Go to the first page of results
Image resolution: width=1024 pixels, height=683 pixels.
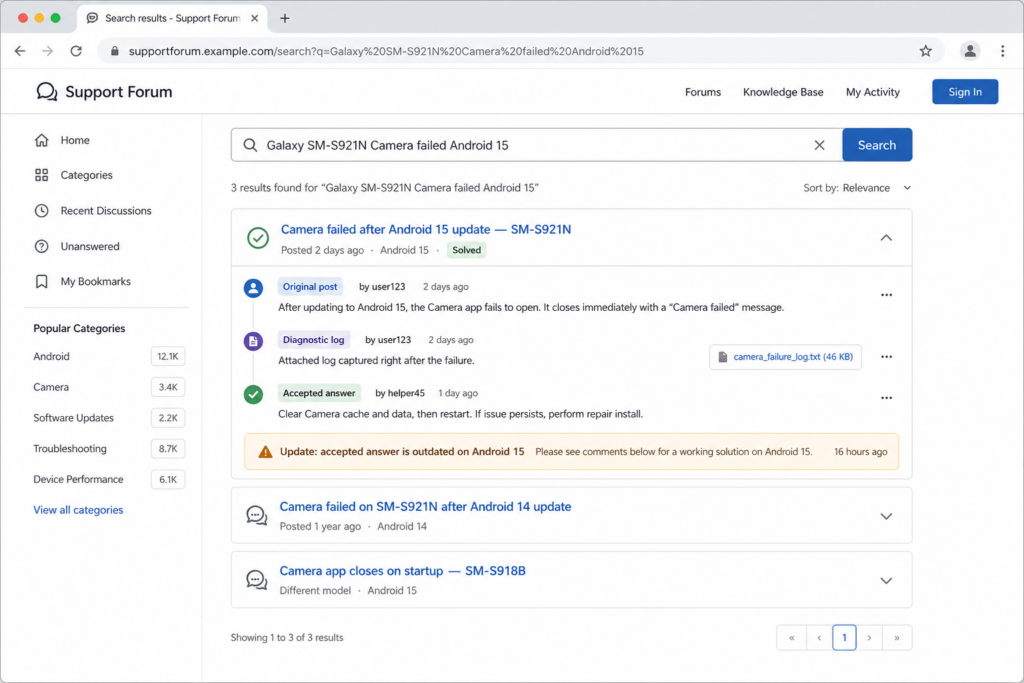tap(792, 638)
